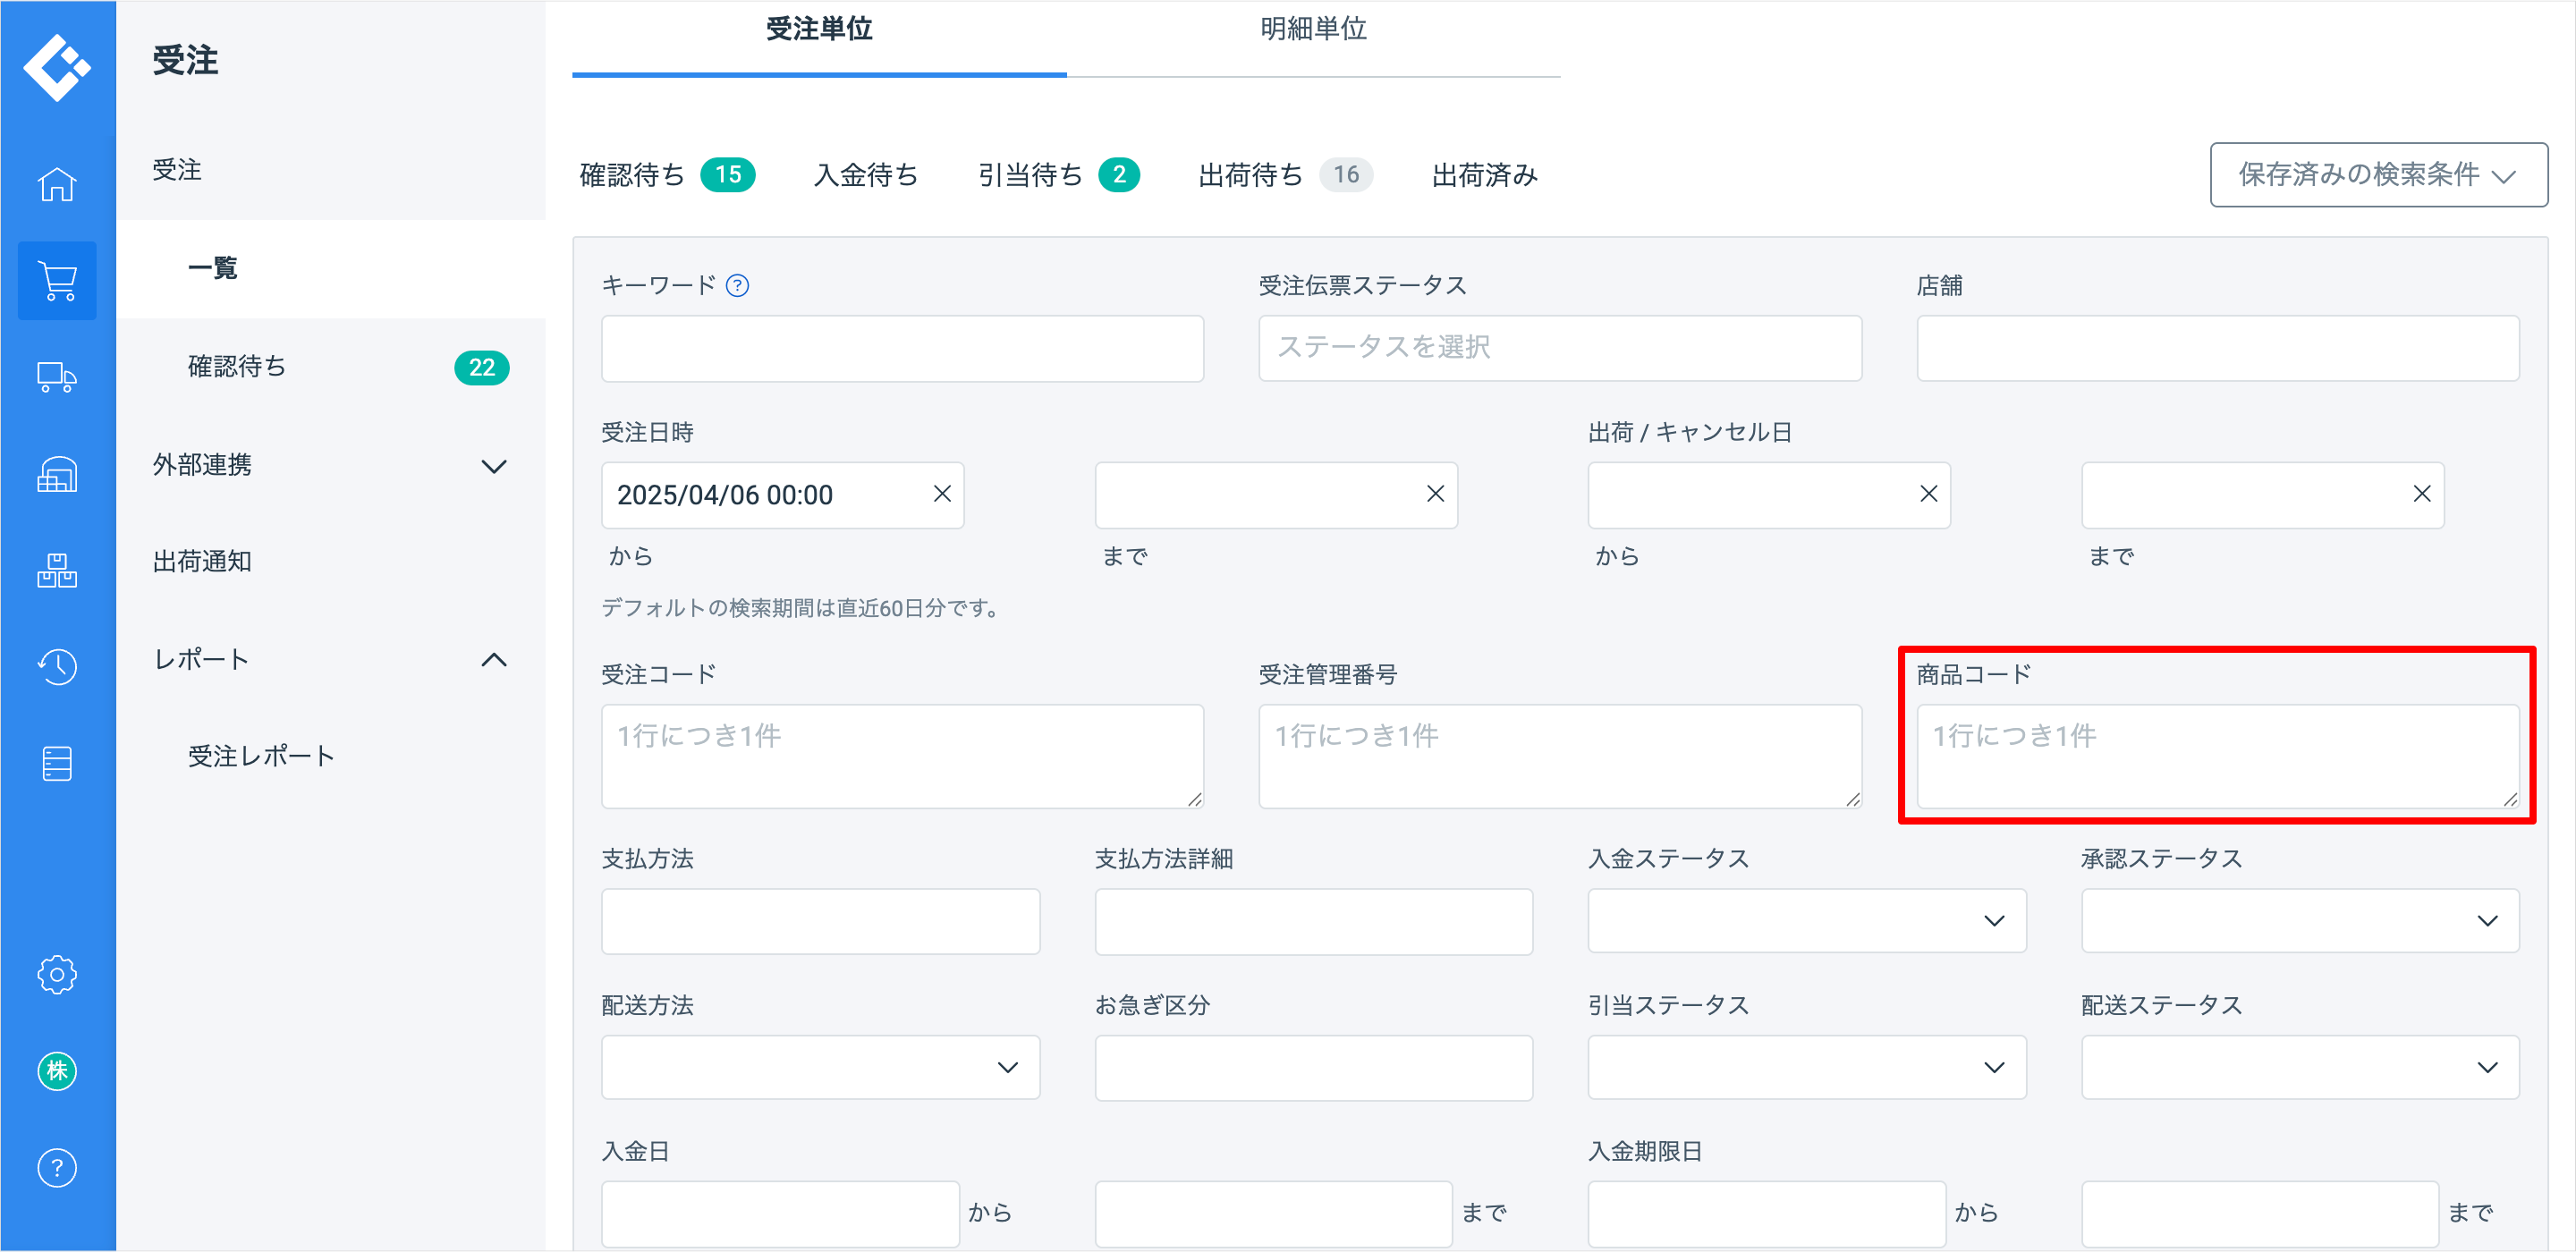This screenshot has height=1252, width=2576.
Task: Filter by 確認待ち status tab
Action: coord(667,175)
